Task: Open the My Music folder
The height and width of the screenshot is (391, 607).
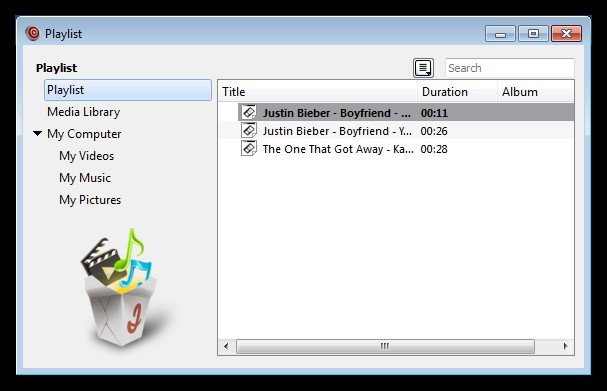Action: click(x=85, y=178)
